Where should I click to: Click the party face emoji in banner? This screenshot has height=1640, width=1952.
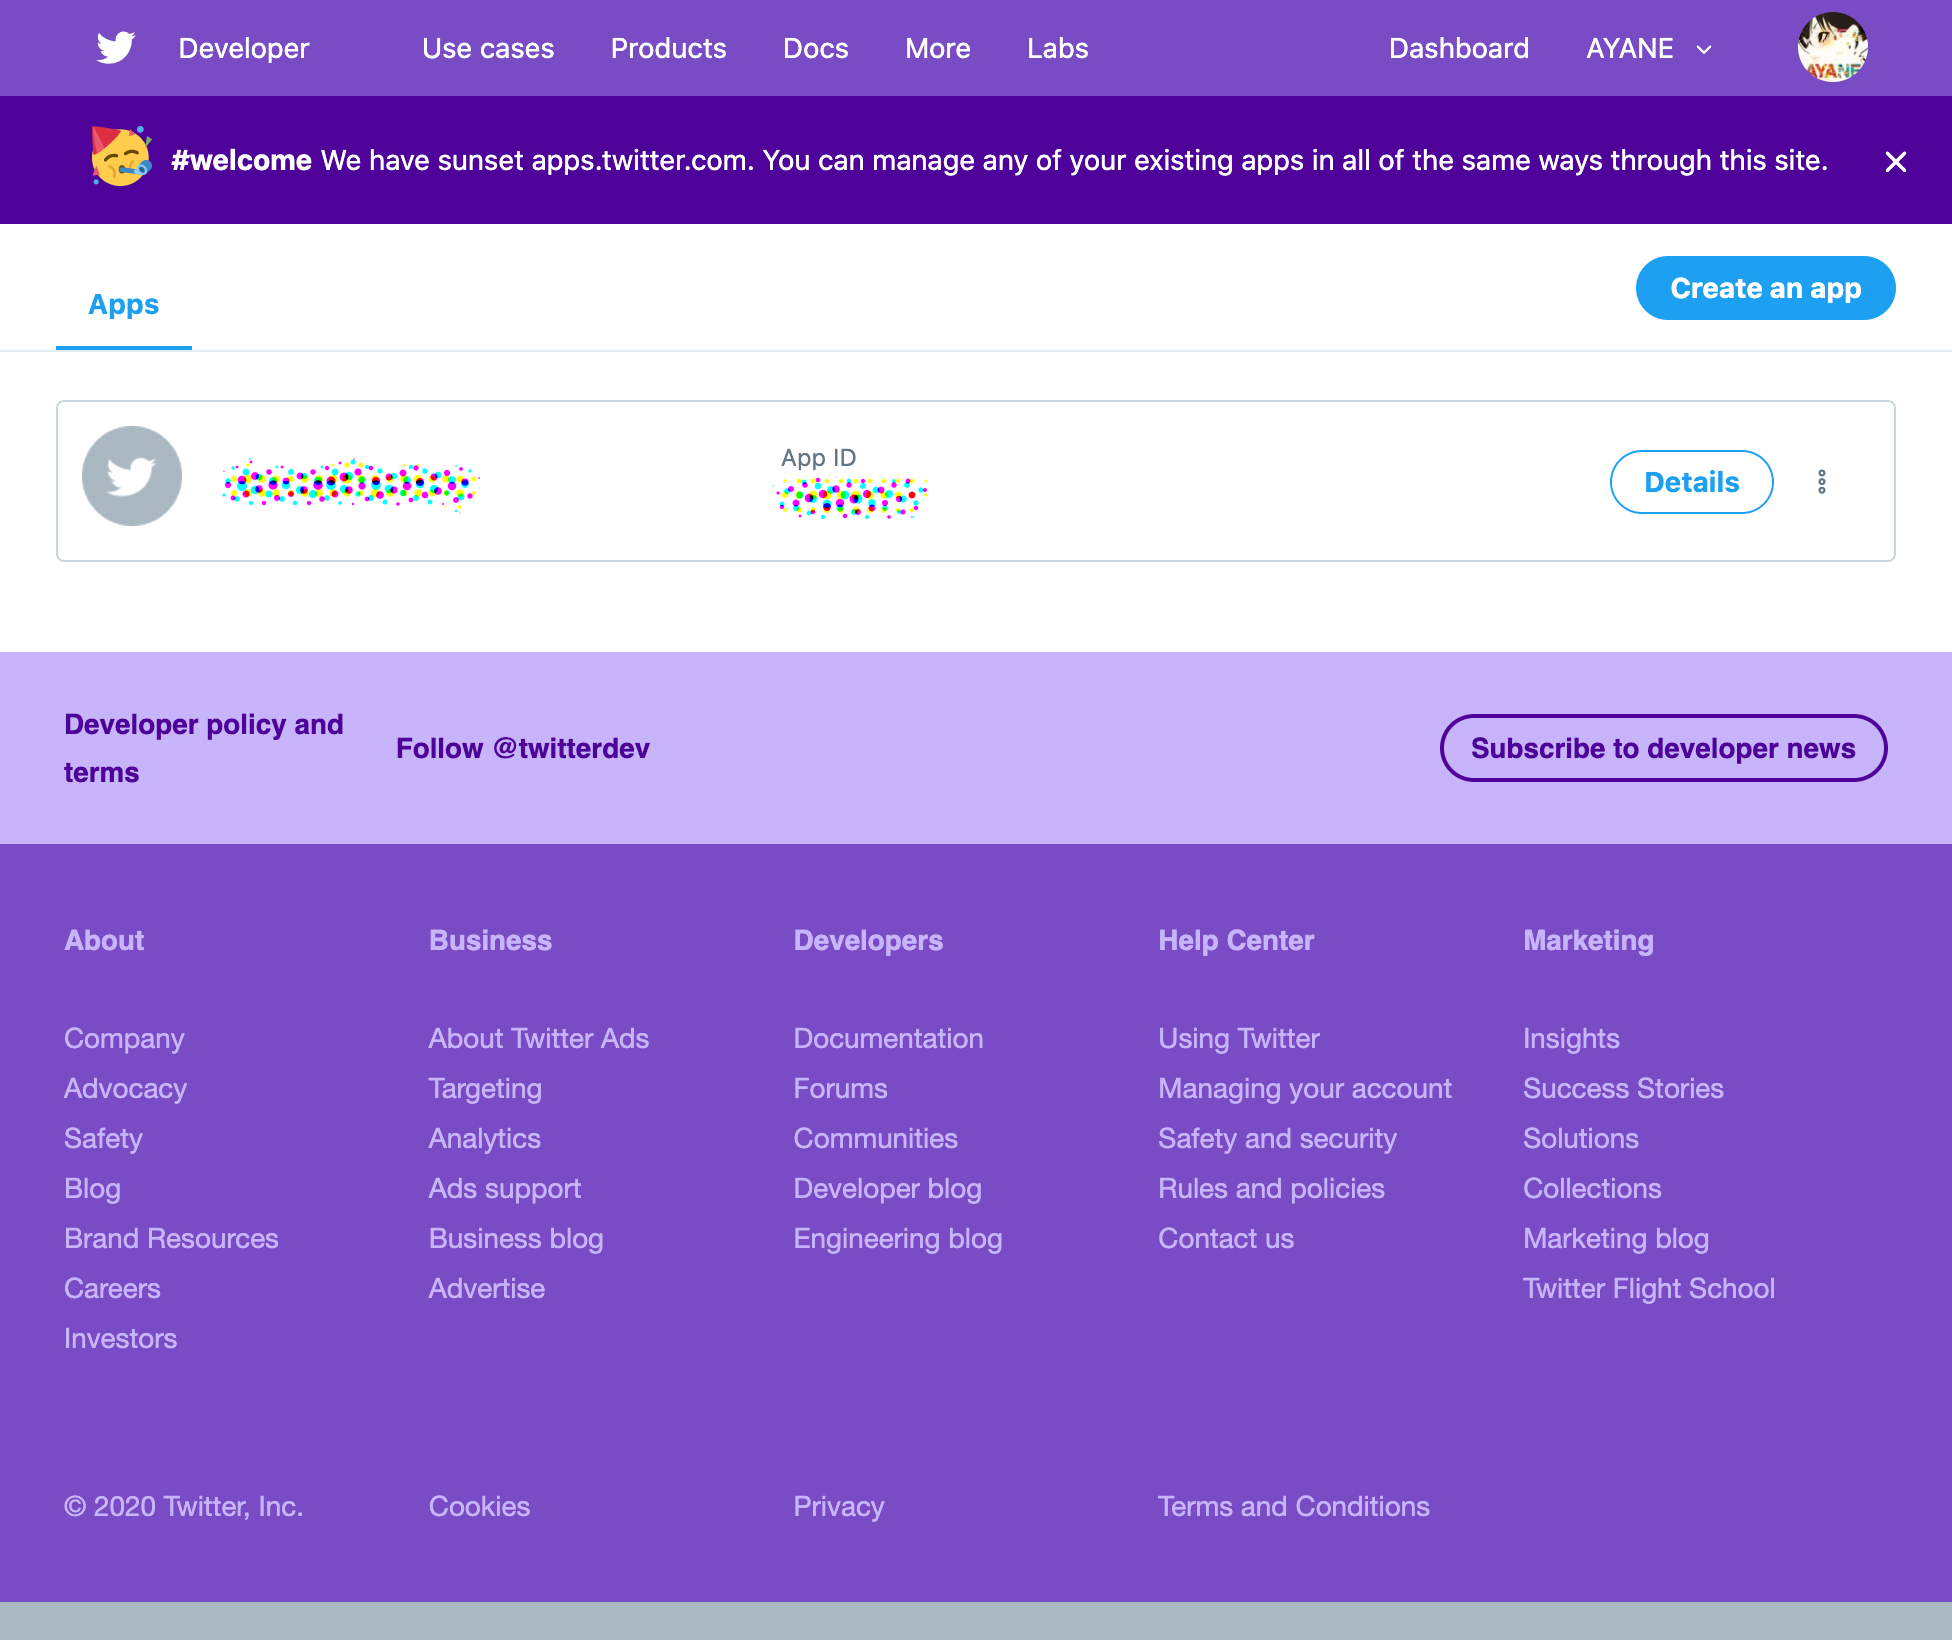click(121, 157)
